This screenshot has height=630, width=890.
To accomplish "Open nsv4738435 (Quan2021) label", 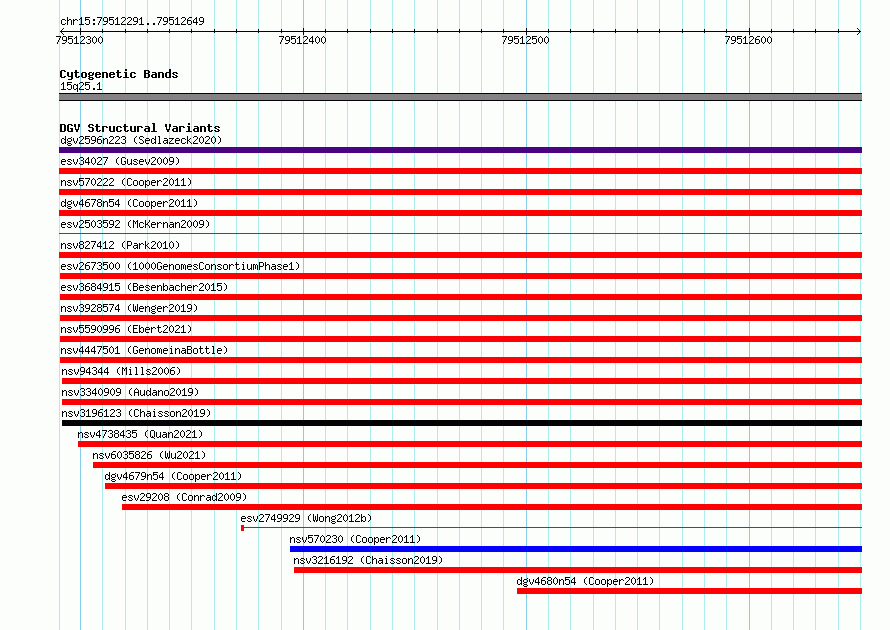I will tap(140, 434).
